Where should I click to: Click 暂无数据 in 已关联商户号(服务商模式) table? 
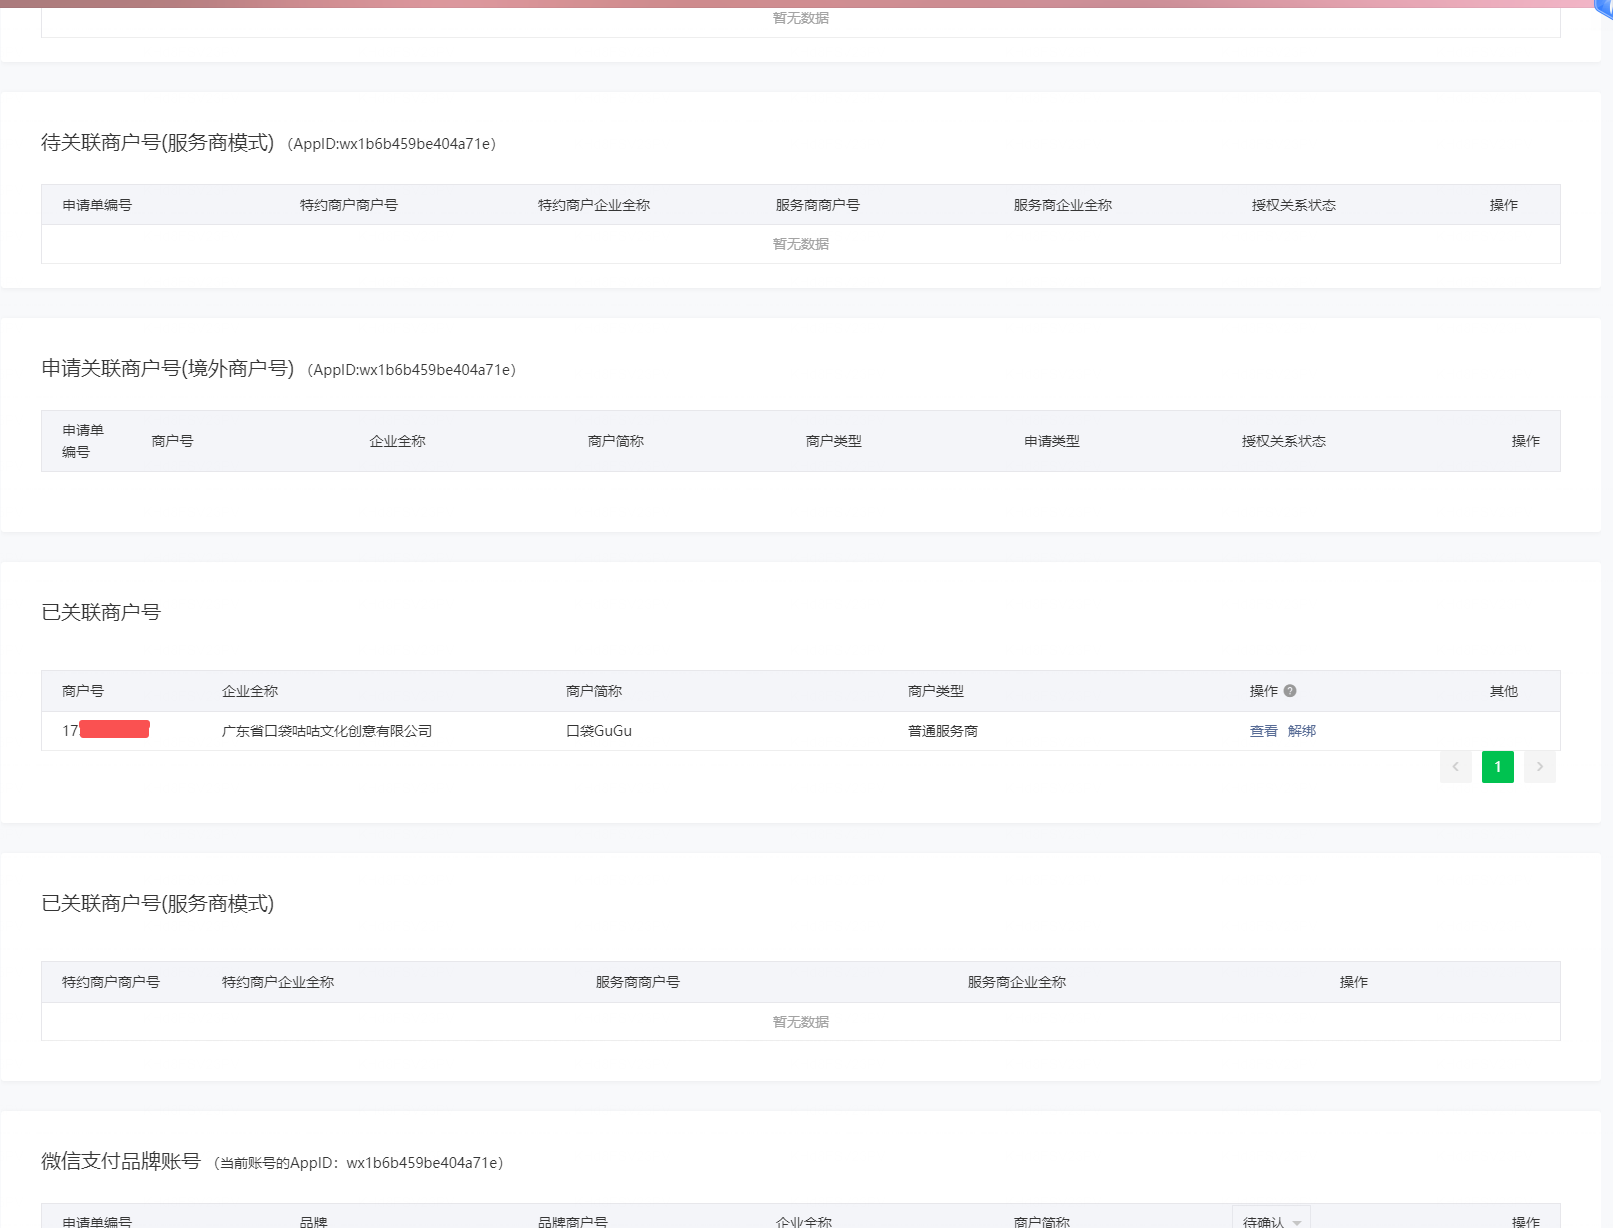coord(801,1022)
